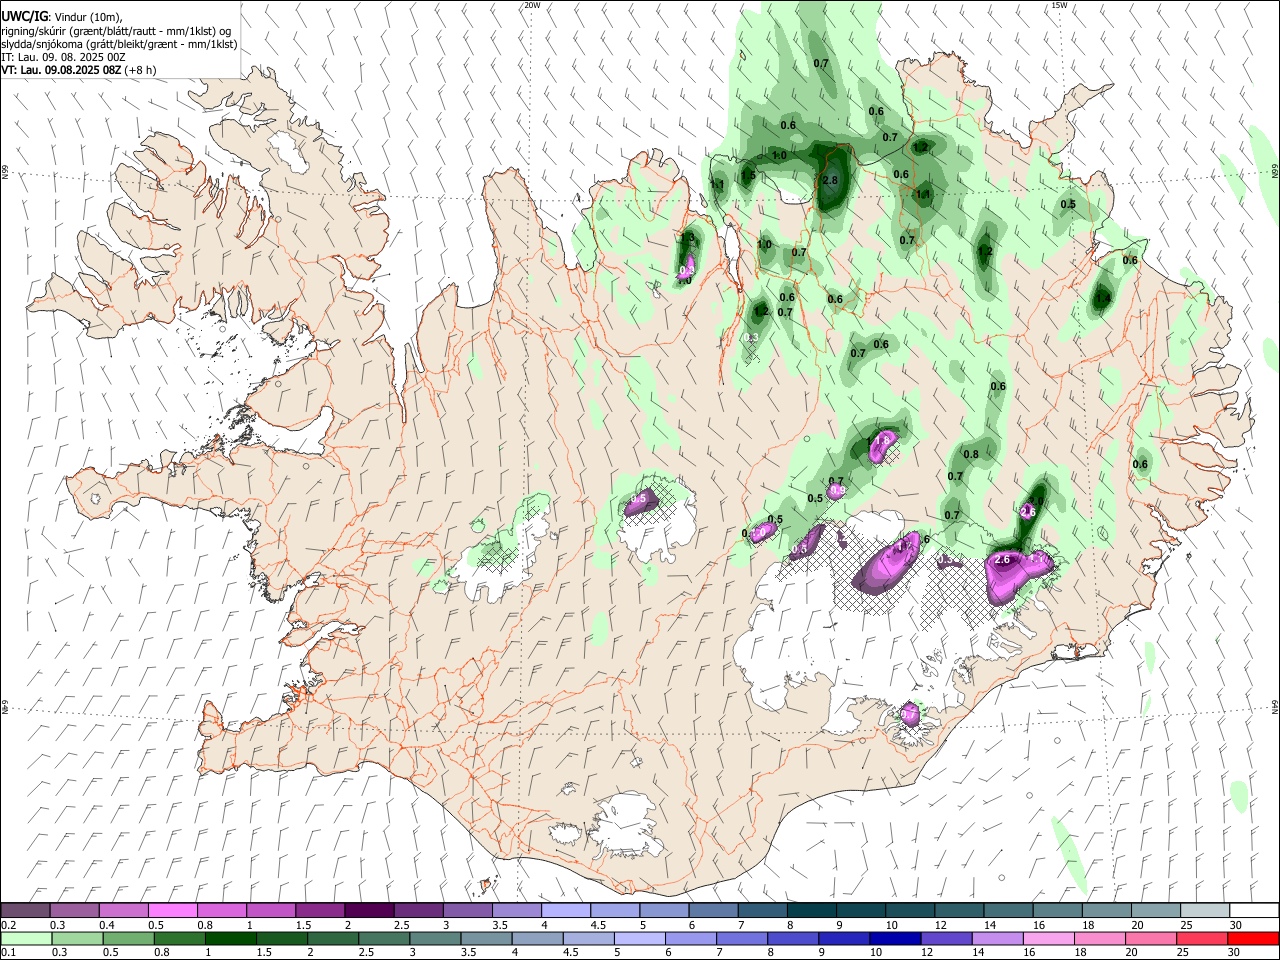Click the 'slydda/snjókoma' legend description line
The height and width of the screenshot is (960, 1280).
point(119,44)
